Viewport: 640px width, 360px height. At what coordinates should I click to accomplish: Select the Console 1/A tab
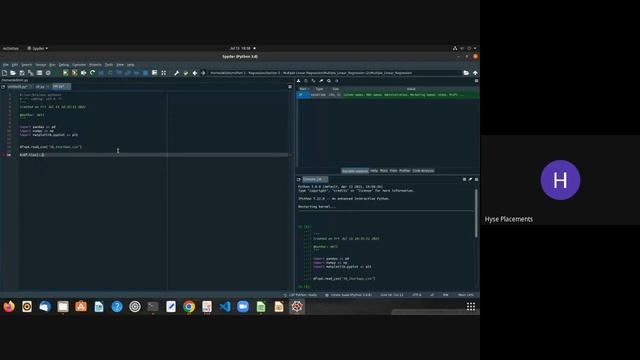(315, 179)
